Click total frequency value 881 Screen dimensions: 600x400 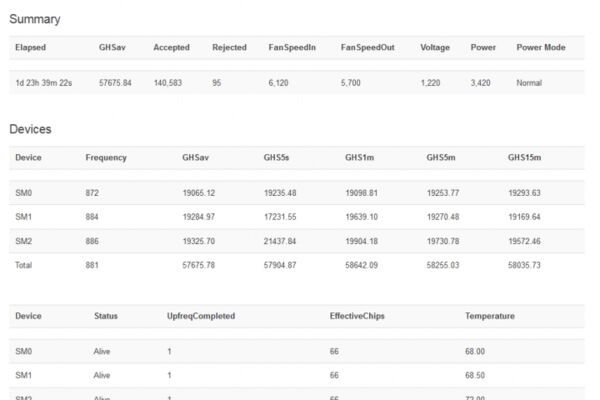[92, 265]
